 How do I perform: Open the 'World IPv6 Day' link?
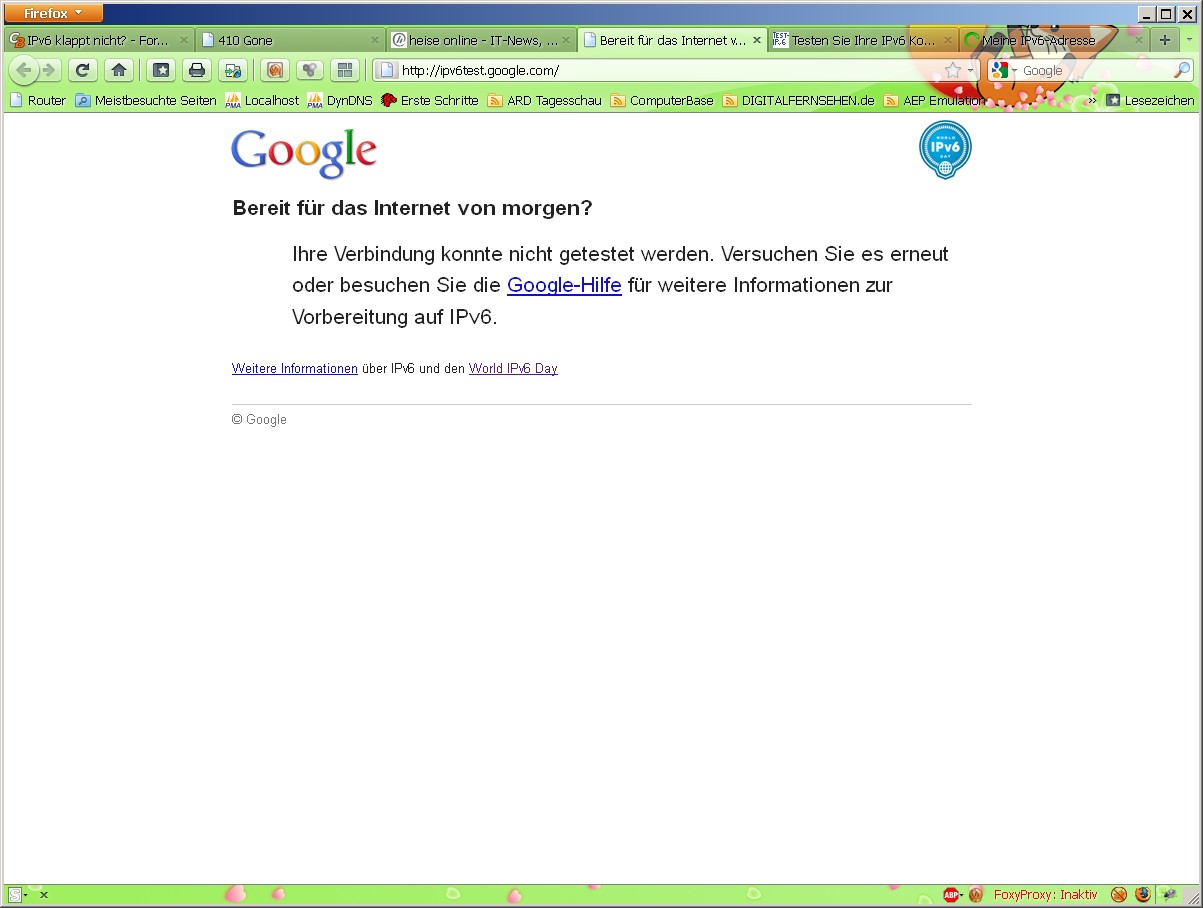click(513, 369)
